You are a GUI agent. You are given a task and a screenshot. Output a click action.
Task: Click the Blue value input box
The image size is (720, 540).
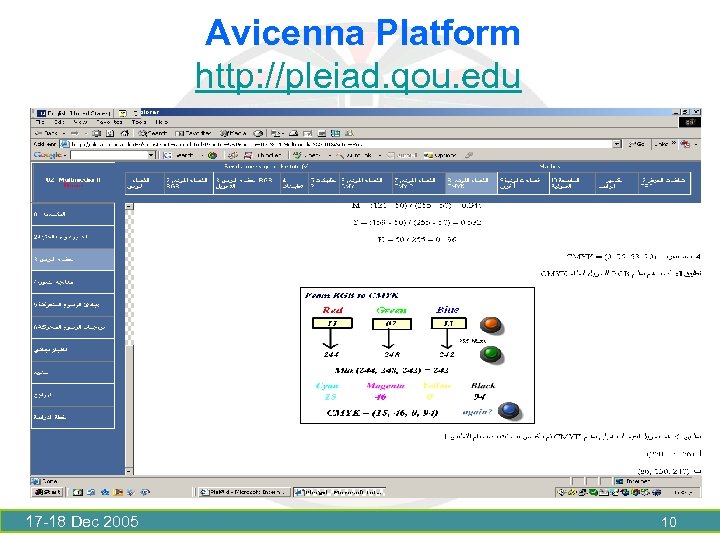(449, 323)
